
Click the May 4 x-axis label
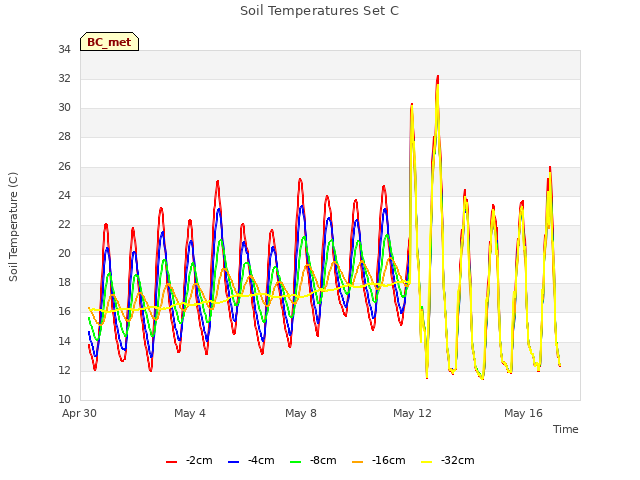[190, 413]
